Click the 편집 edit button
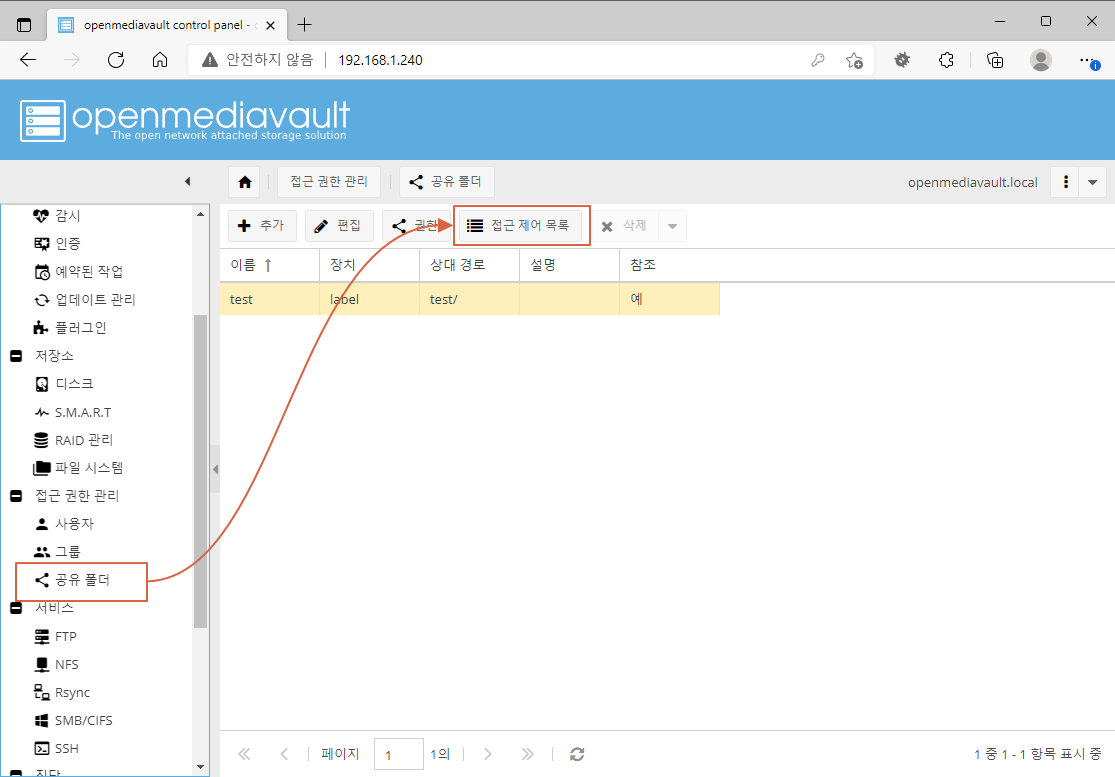This screenshot has height=777, width=1115. point(339,226)
